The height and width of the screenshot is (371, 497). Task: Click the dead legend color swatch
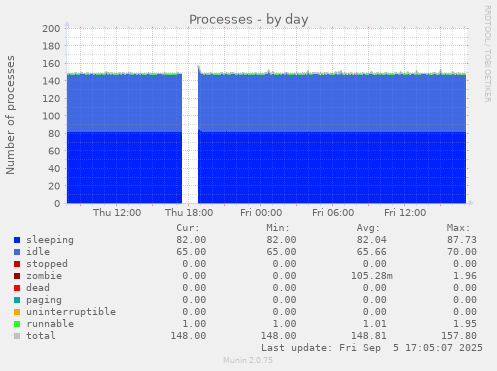tap(17, 288)
